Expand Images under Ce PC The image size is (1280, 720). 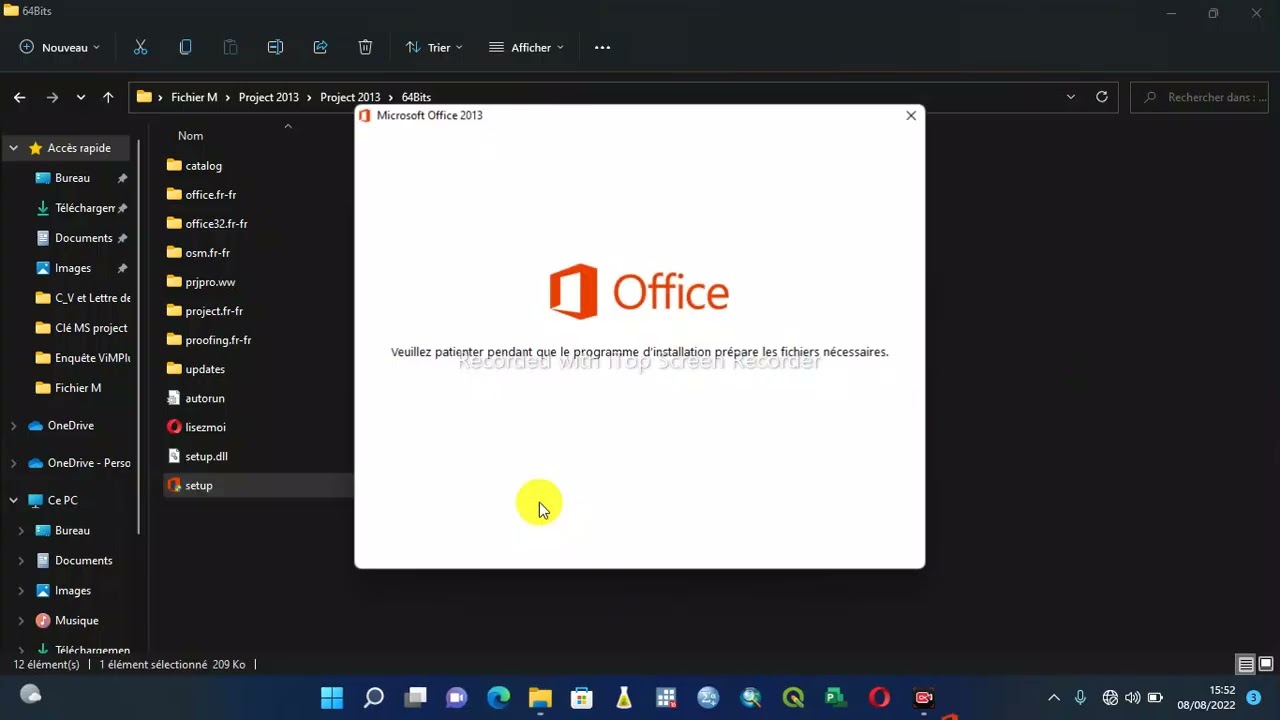(x=22, y=591)
